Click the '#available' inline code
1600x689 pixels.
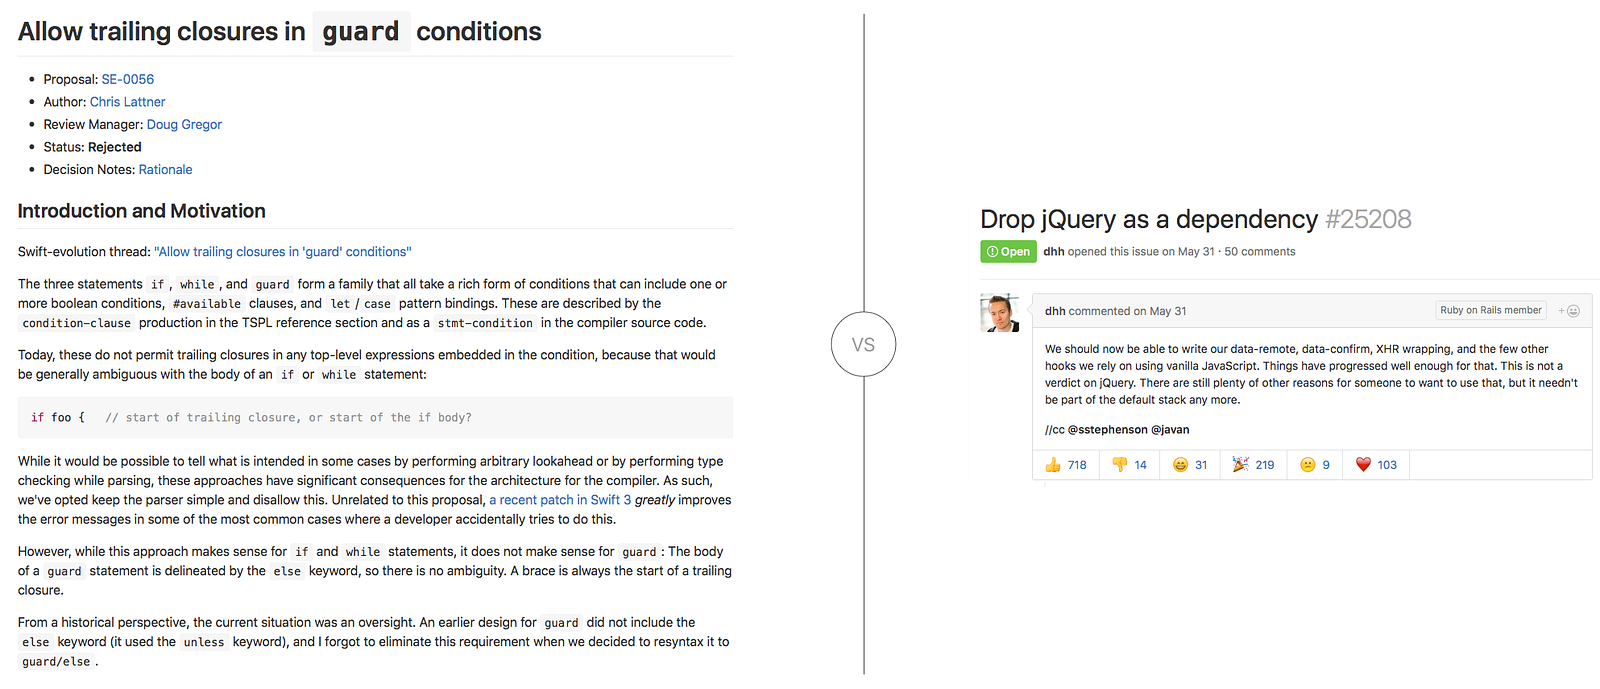click(207, 304)
